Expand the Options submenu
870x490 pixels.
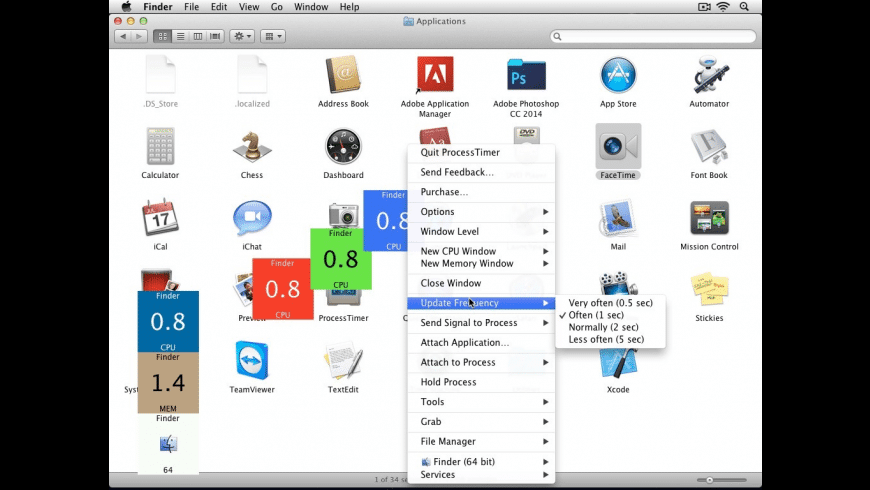(481, 211)
